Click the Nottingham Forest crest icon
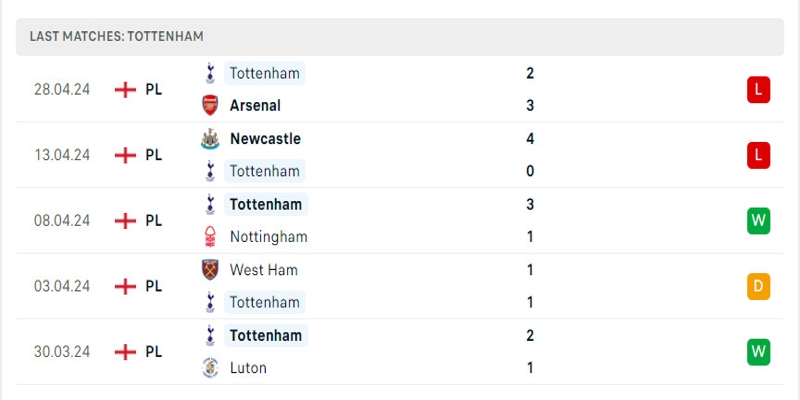 (x=210, y=237)
